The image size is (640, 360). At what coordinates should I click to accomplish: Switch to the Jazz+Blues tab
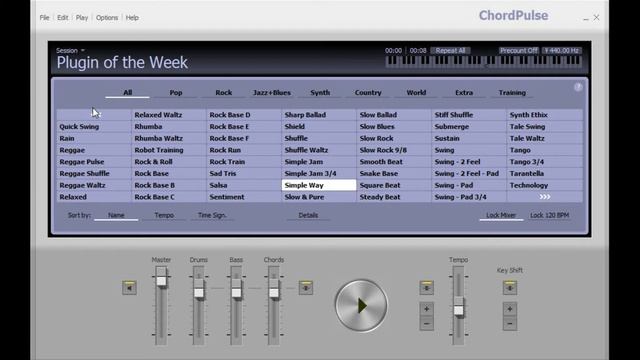pyautogui.click(x=272, y=93)
